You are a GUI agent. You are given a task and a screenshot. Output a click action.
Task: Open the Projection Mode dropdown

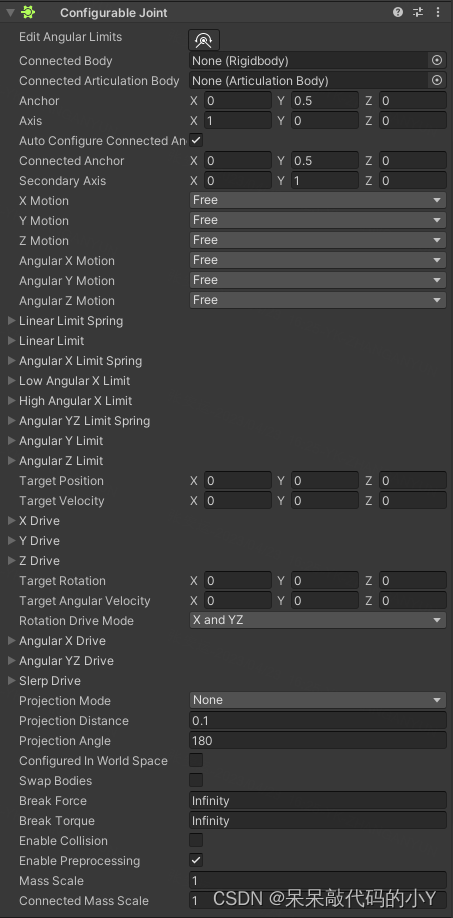[318, 700]
